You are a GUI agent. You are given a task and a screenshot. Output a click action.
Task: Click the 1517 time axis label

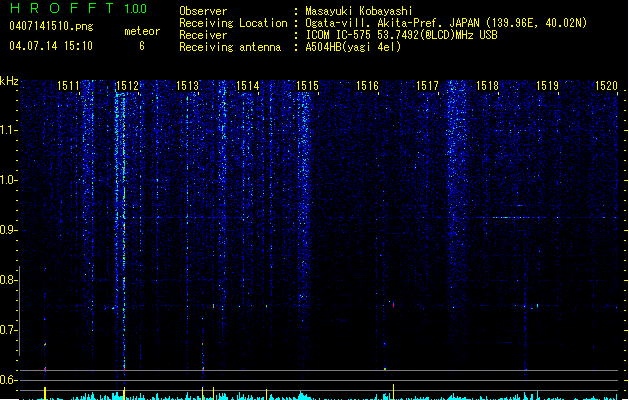(427, 86)
